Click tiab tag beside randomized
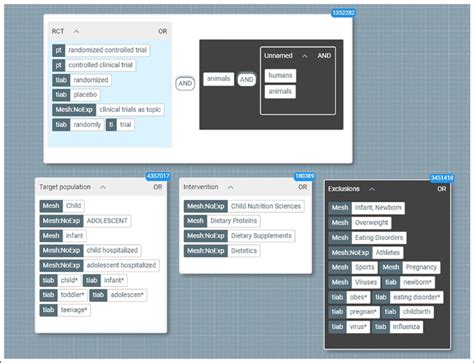Image resolution: width=474 pixels, height=363 pixels. click(61, 80)
